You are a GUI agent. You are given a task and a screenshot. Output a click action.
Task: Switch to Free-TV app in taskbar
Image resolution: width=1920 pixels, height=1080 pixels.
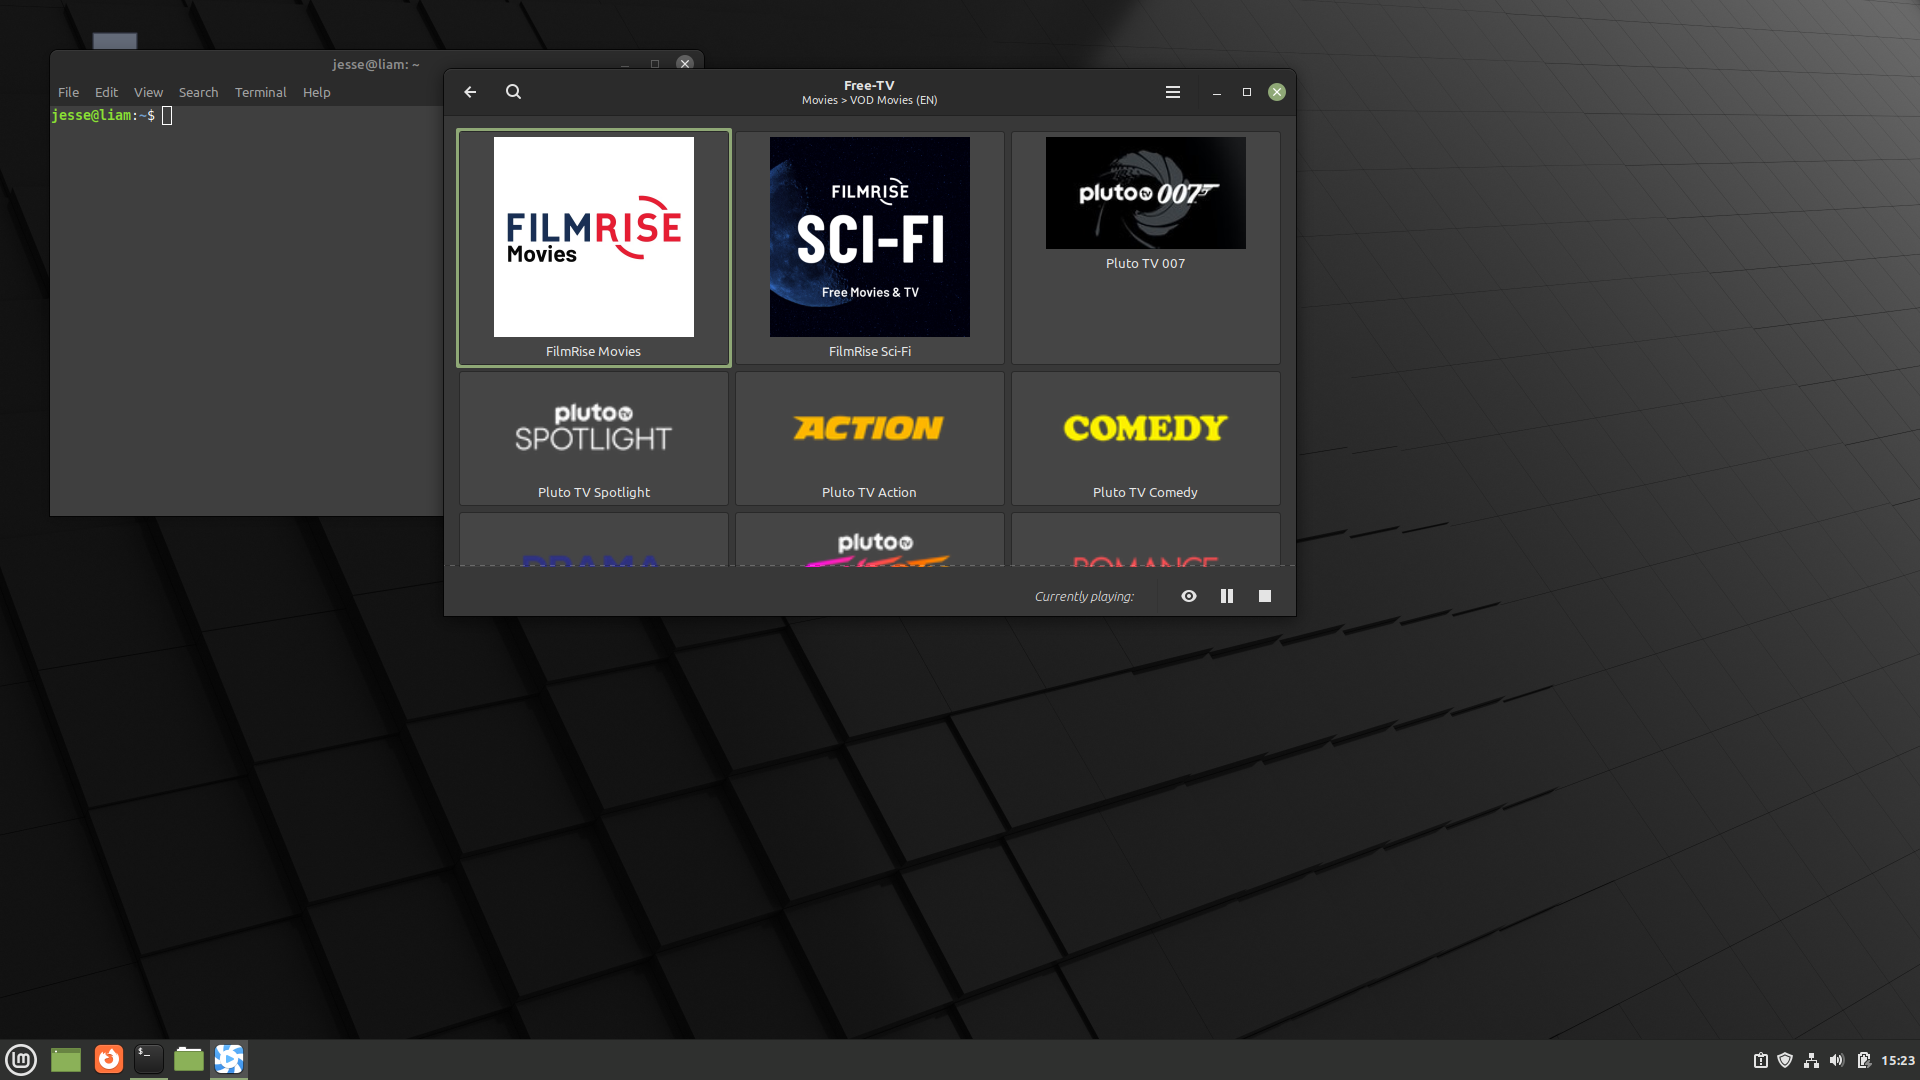click(x=229, y=1059)
